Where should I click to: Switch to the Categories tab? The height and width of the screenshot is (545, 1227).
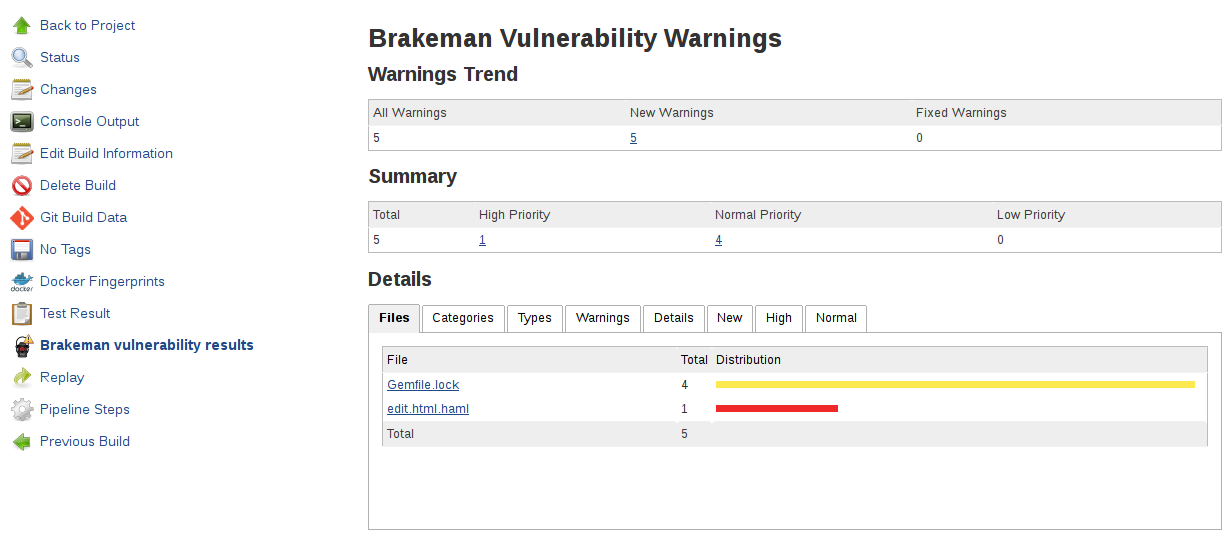click(x=463, y=318)
